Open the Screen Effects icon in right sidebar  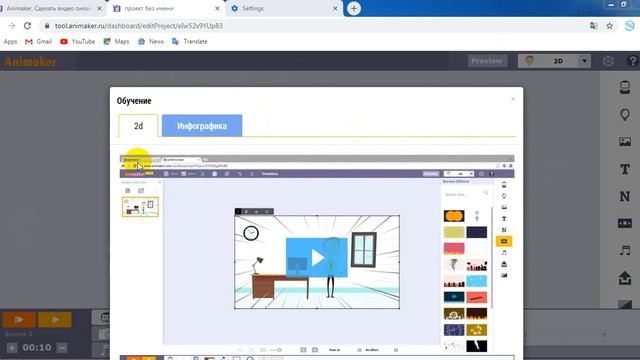tap(625, 223)
